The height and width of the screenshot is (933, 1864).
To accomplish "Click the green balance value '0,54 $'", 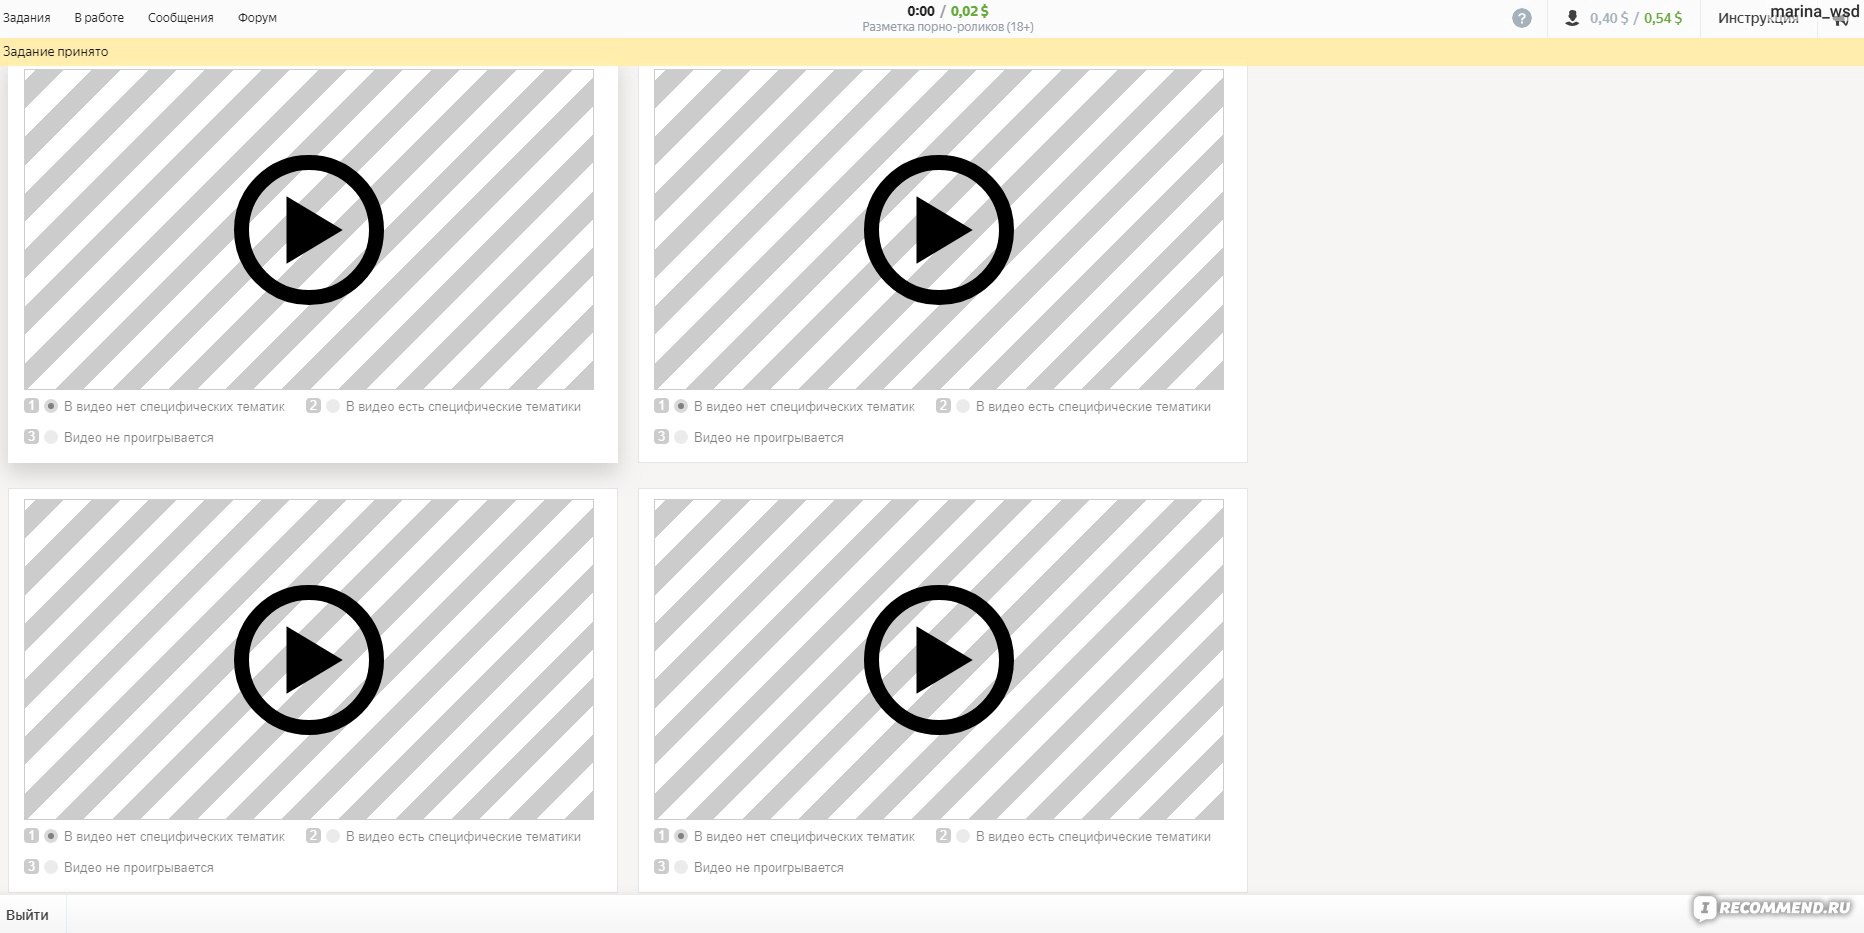I will [1663, 18].
